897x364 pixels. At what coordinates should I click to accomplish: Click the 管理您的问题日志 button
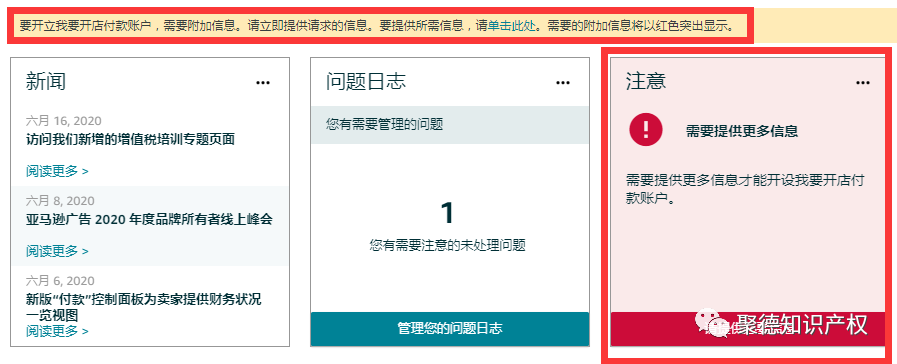click(x=450, y=329)
